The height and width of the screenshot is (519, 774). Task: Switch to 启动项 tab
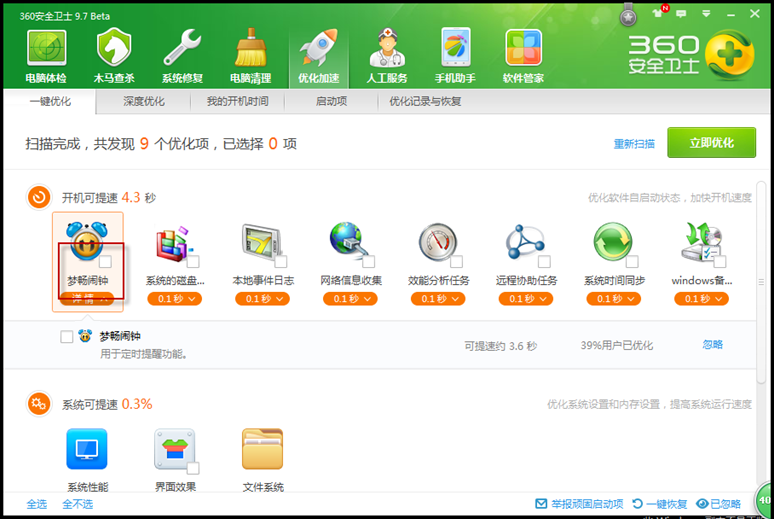(x=331, y=101)
